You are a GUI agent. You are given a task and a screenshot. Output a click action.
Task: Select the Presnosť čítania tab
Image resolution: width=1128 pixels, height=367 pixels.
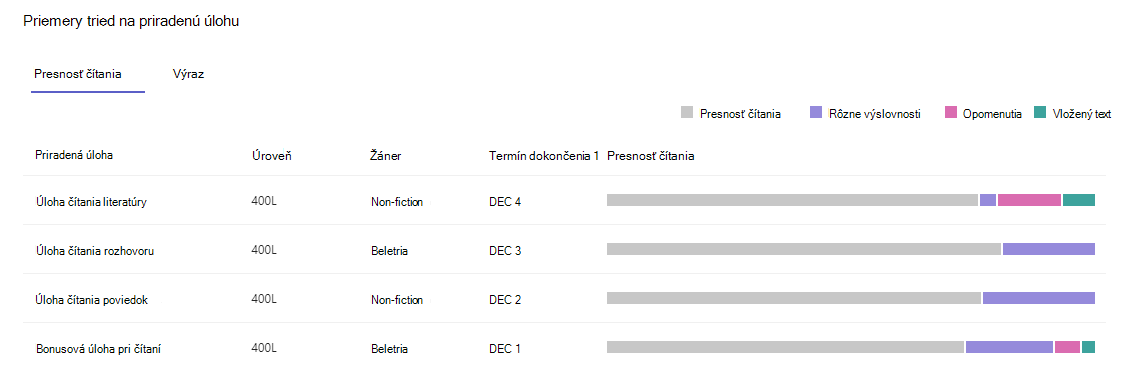78,74
